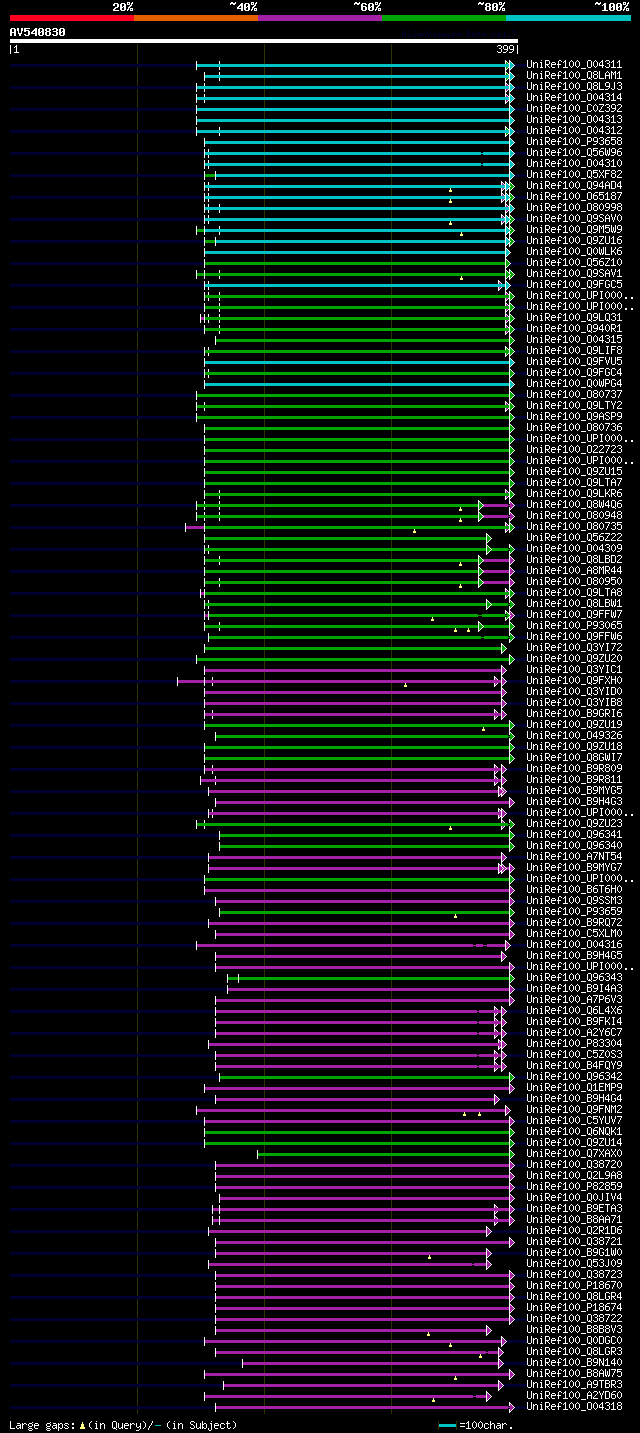The image size is (640, 1433).
Task: Open UniRef100_Q0WLK6 hit
Action: (x=574, y=252)
